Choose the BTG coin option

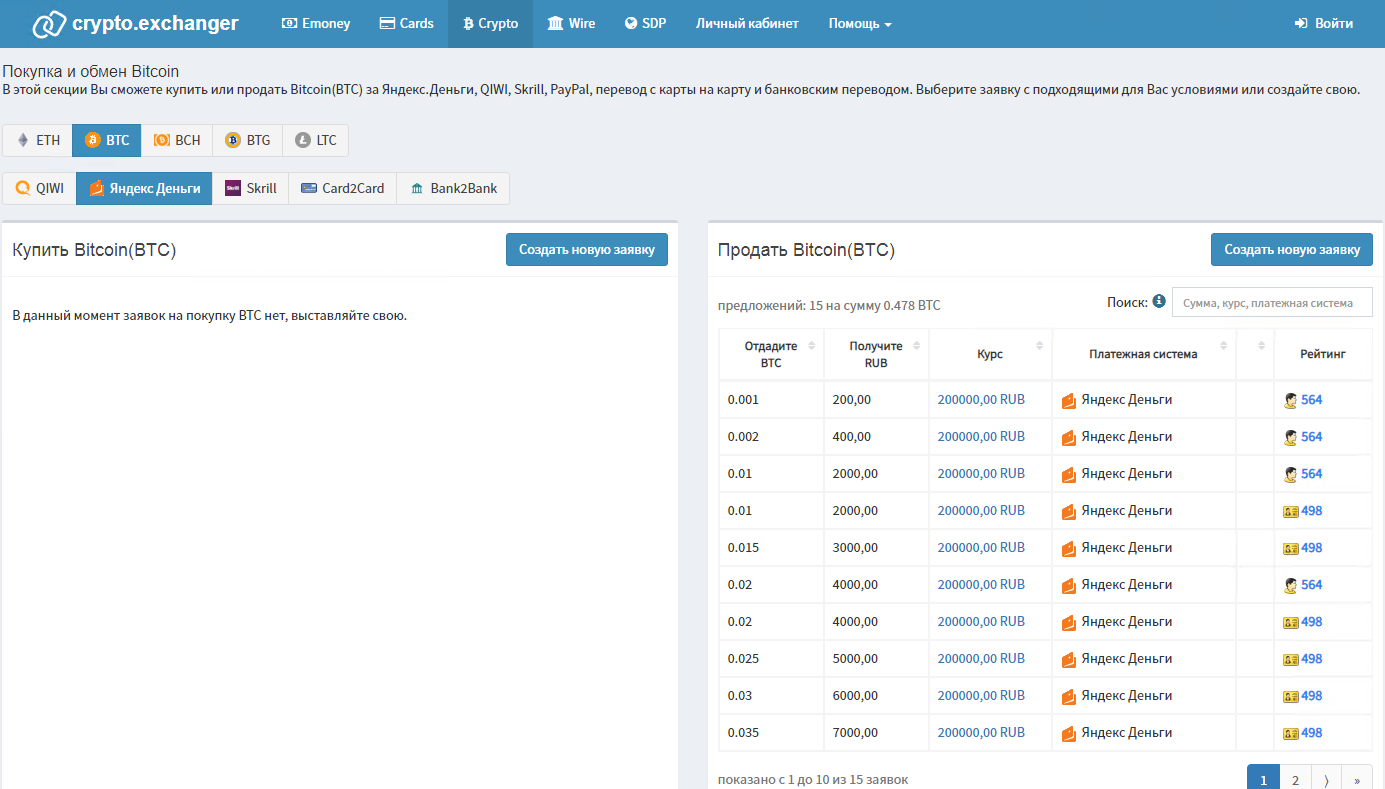[247, 140]
